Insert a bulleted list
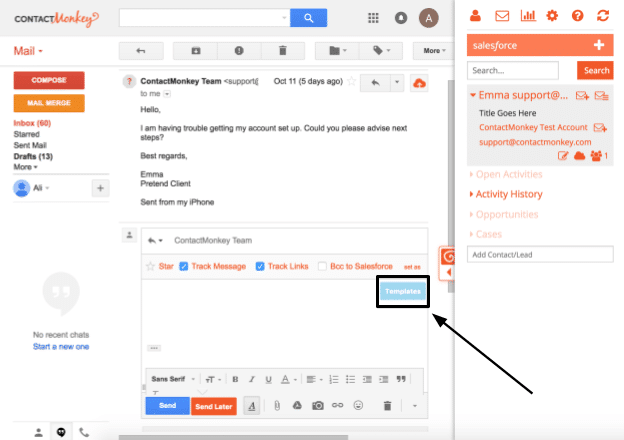The width and height of the screenshot is (624, 440). click(350, 380)
